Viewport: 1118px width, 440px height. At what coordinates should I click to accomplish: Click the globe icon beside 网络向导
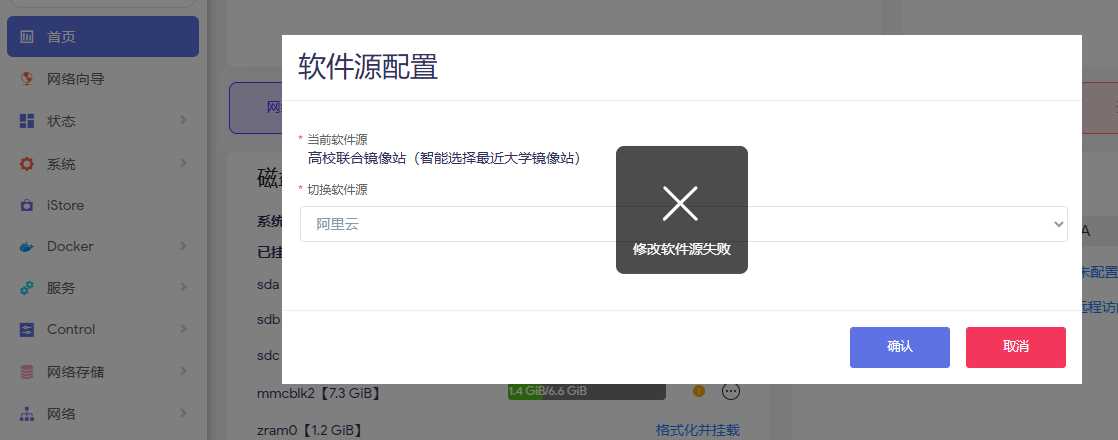tap(26, 78)
